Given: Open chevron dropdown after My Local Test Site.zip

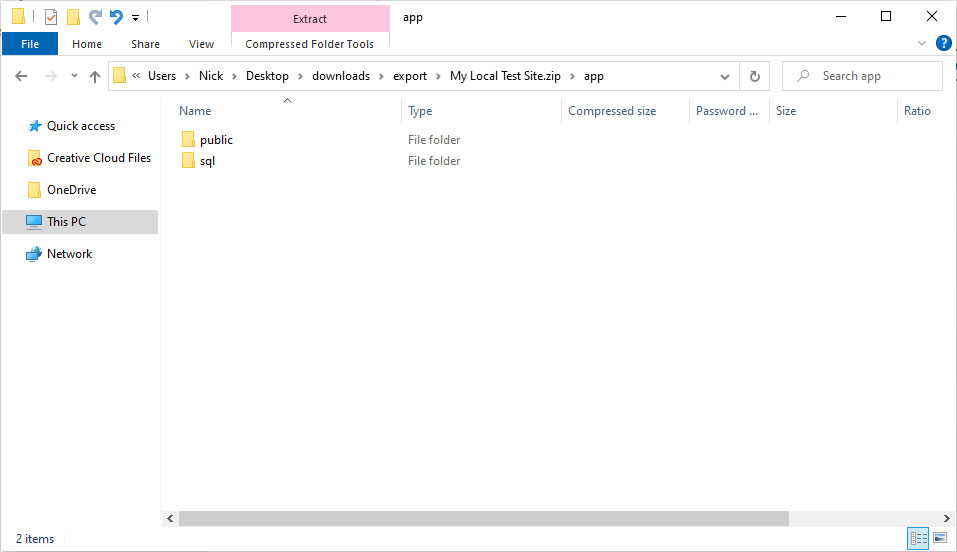Looking at the screenshot, I should (572, 76).
